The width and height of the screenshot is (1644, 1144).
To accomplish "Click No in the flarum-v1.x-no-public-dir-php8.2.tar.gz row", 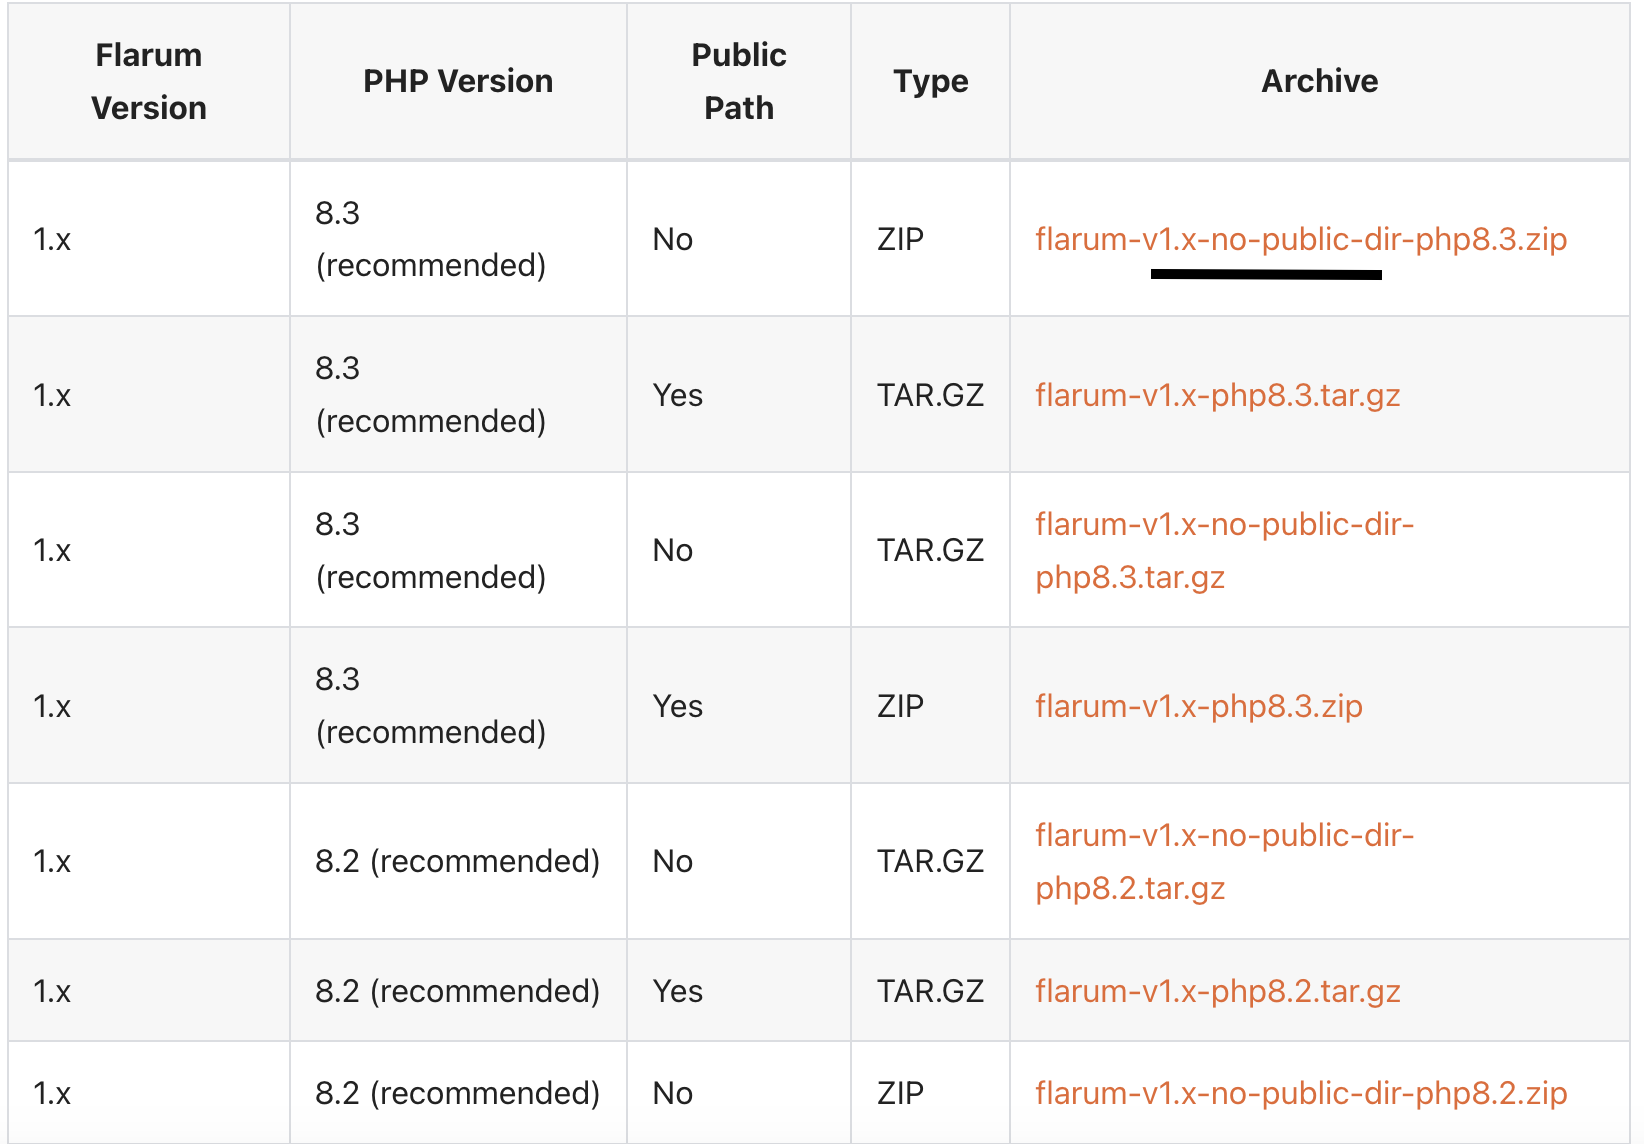I will tap(673, 861).
